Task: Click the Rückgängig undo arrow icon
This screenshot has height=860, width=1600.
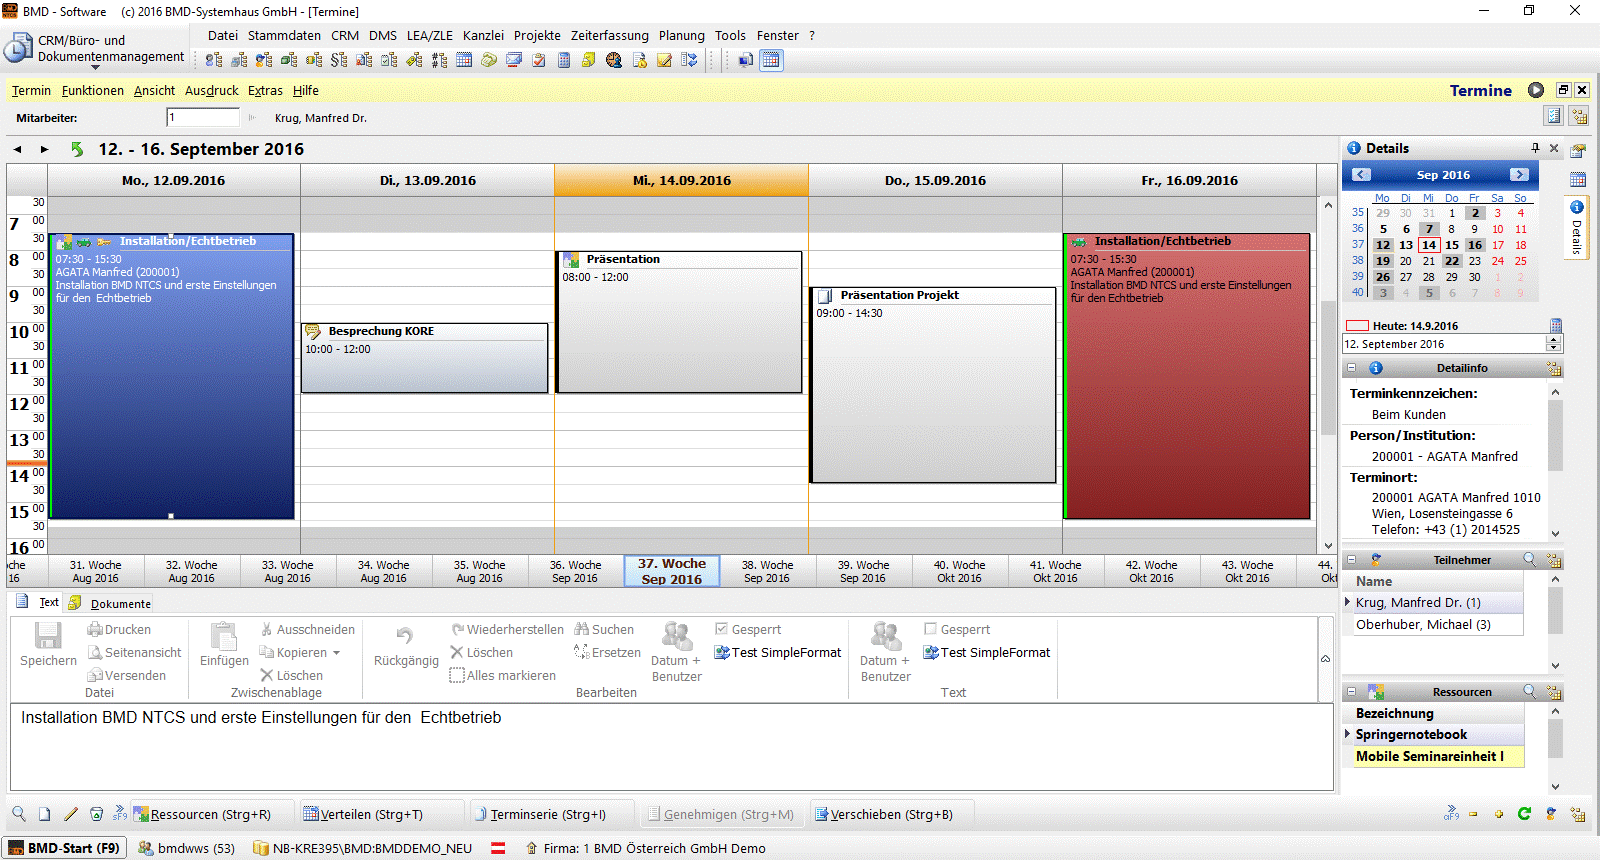Action: (x=405, y=636)
